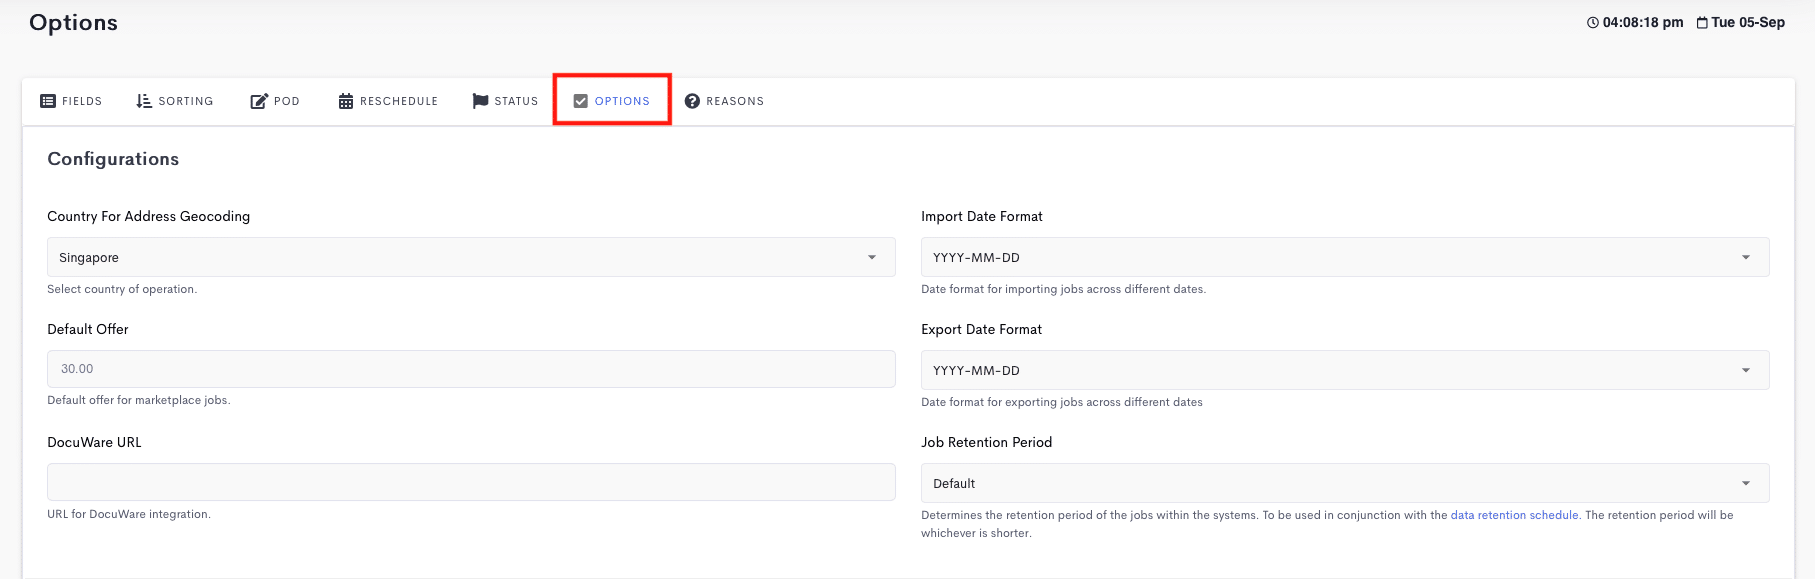This screenshot has width=1815, height=579.
Task: Click the Options tab checkmark icon
Action: click(581, 101)
